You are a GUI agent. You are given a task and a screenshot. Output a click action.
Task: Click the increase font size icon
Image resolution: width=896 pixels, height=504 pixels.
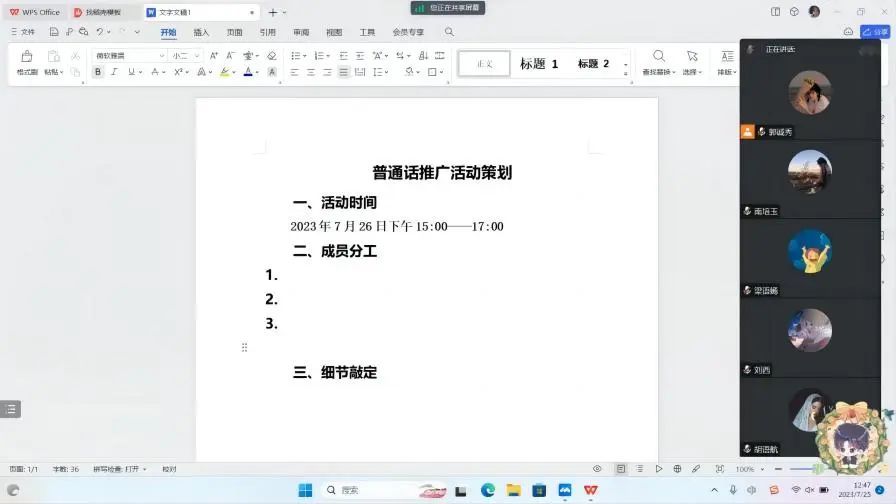coord(213,56)
